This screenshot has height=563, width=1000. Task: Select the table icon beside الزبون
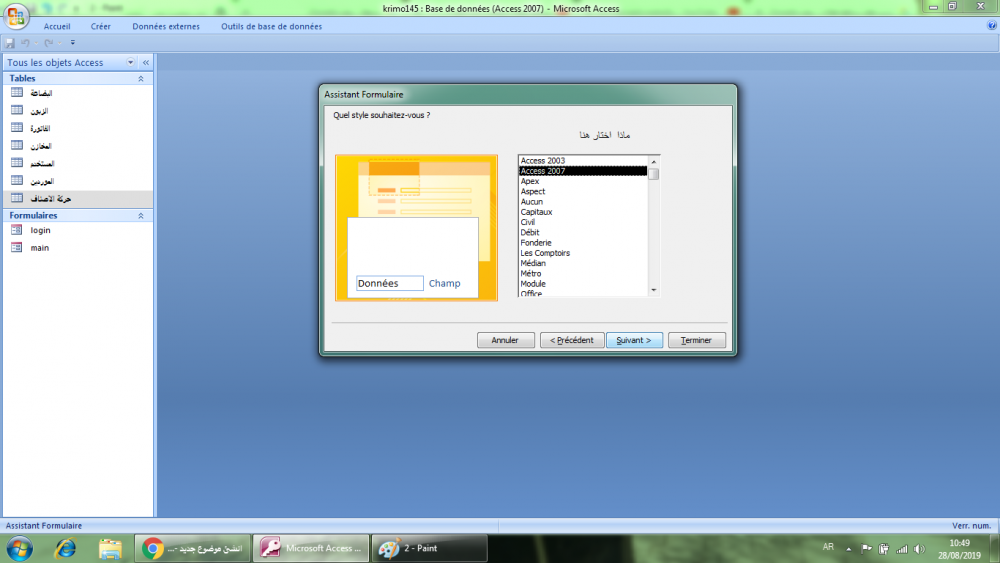click(x=17, y=110)
